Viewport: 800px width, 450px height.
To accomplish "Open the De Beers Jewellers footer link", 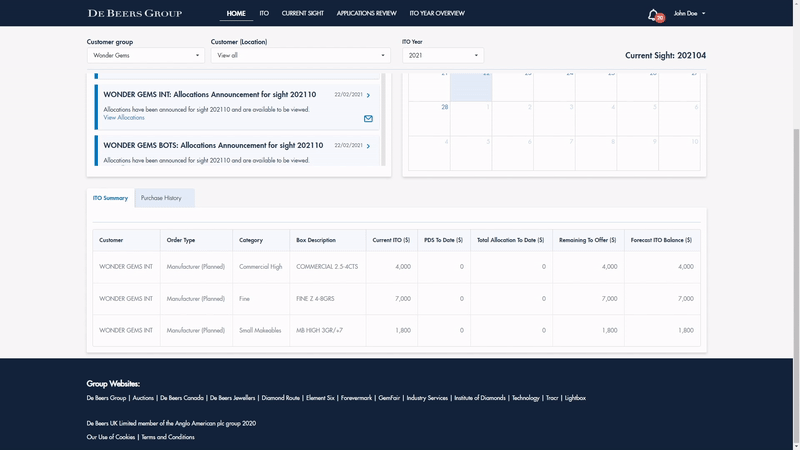I will [x=232, y=398].
